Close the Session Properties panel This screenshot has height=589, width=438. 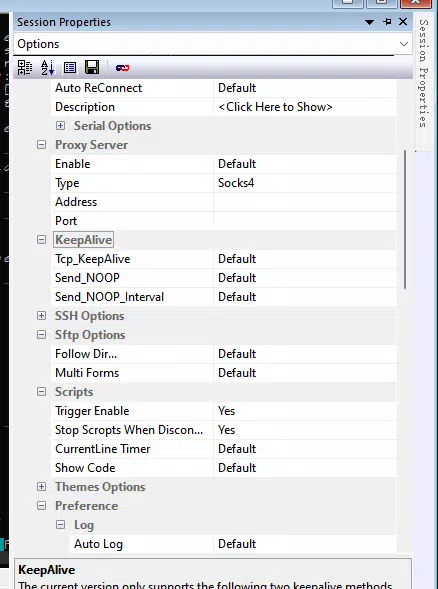point(403,22)
